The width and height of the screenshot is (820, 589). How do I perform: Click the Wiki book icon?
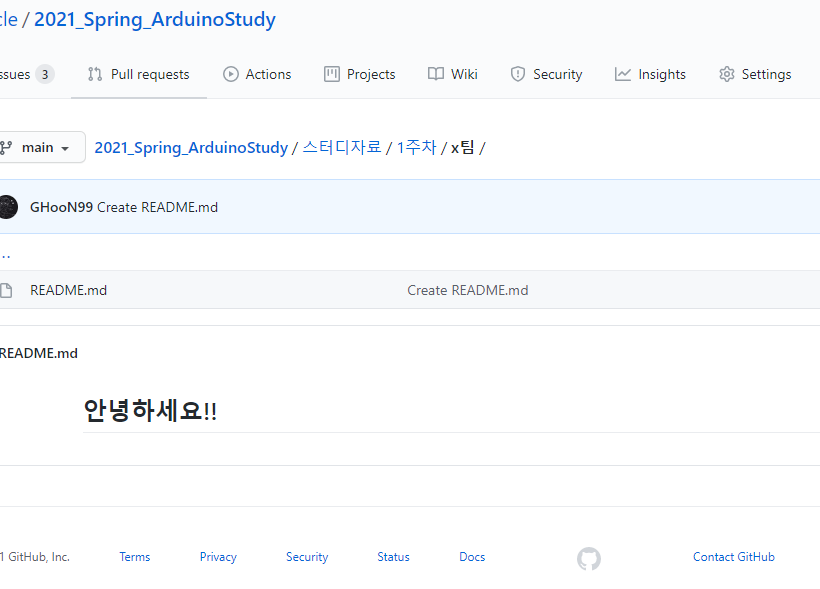pos(436,73)
